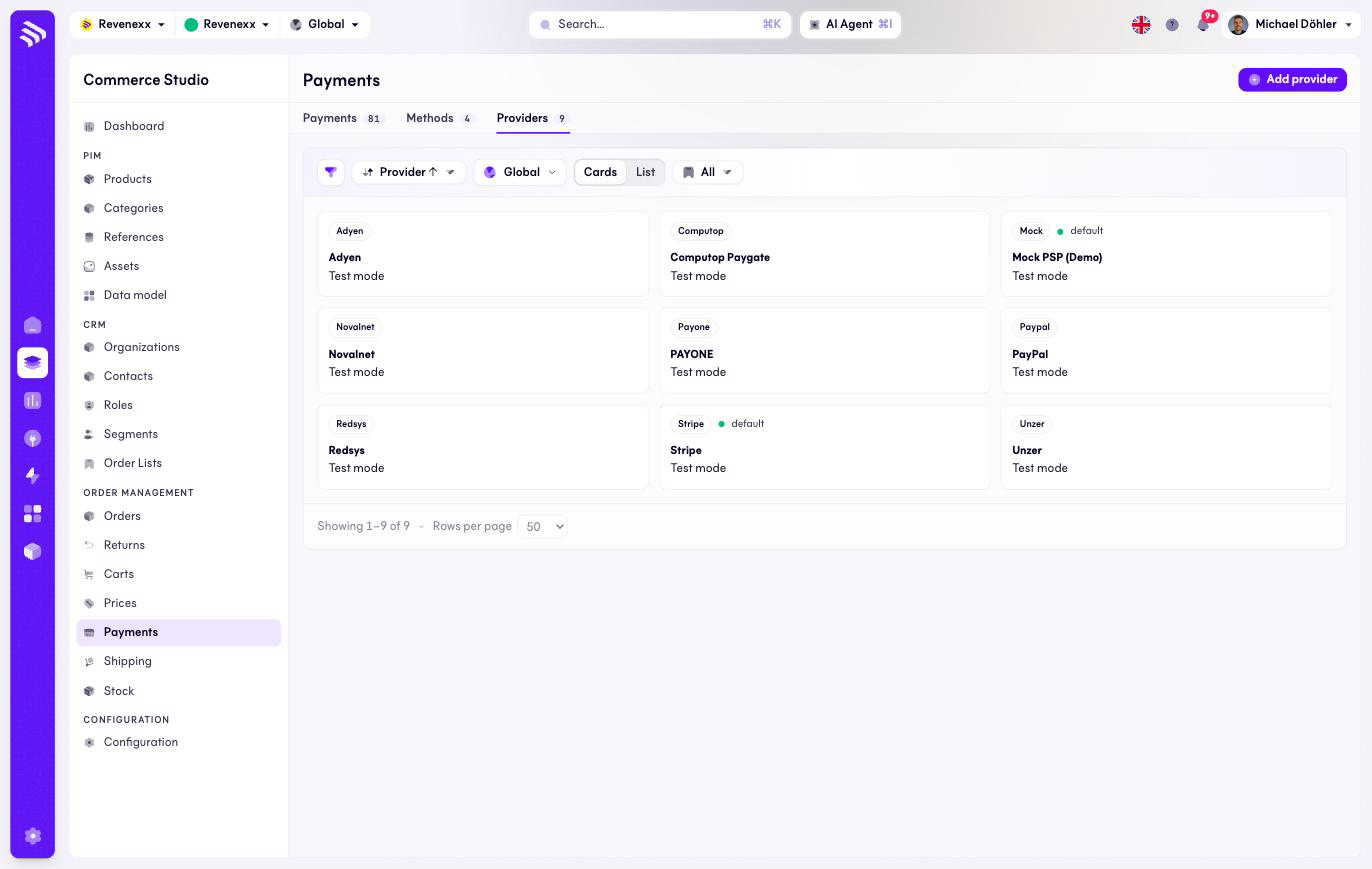This screenshot has height=869, width=1372.
Task: Click the Mock provider tag
Action: [1031, 231]
